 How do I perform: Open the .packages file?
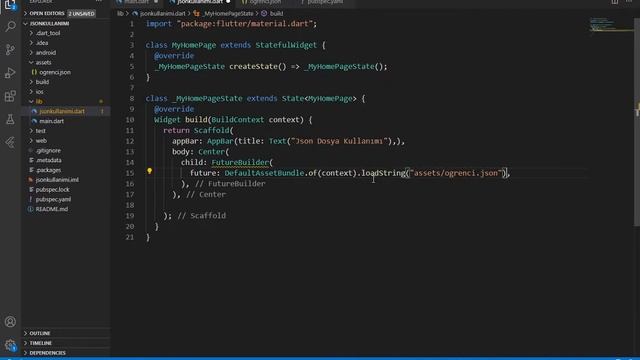coord(48,170)
